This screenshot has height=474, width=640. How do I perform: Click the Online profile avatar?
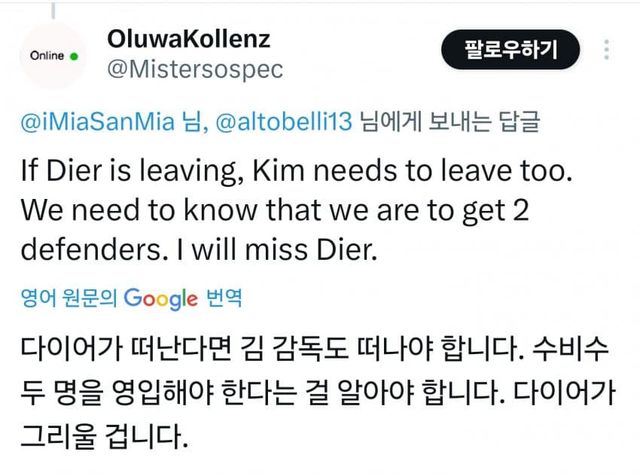(54, 56)
